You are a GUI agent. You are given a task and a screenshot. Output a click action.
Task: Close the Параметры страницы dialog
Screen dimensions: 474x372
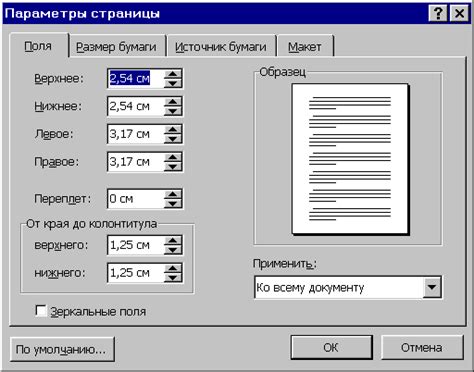pyautogui.click(x=459, y=13)
